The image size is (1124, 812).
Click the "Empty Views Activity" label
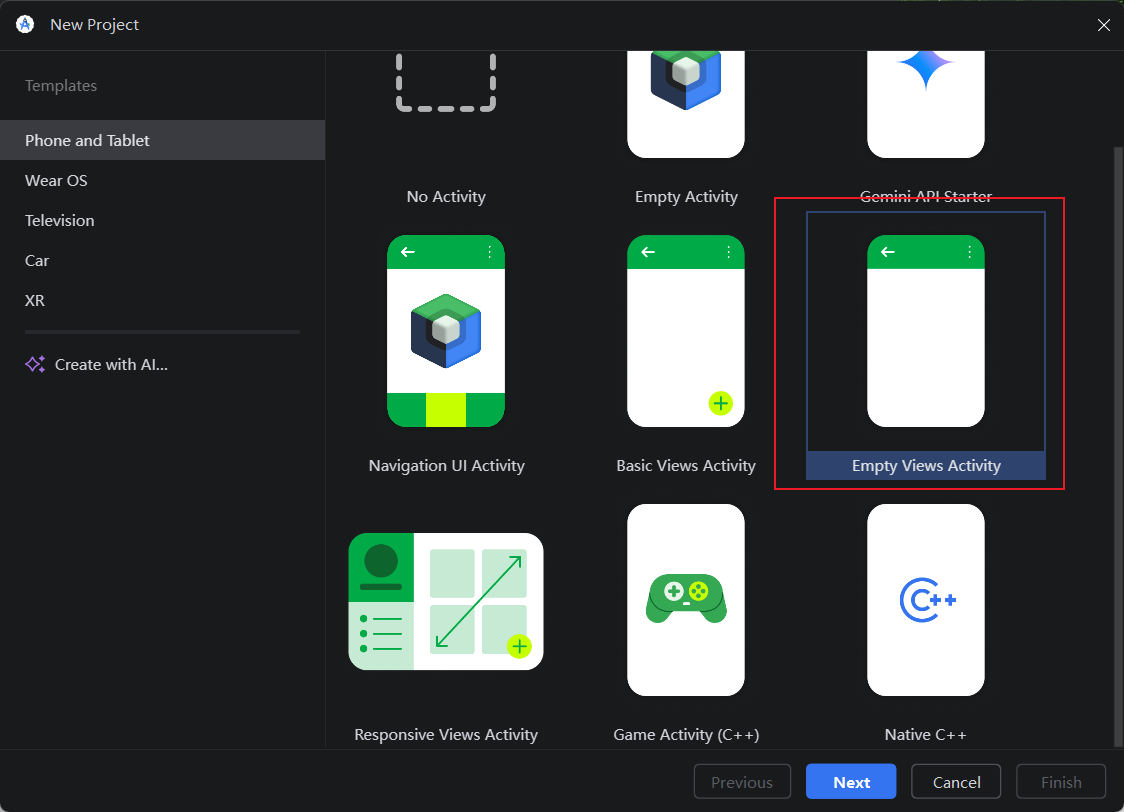(x=925, y=465)
